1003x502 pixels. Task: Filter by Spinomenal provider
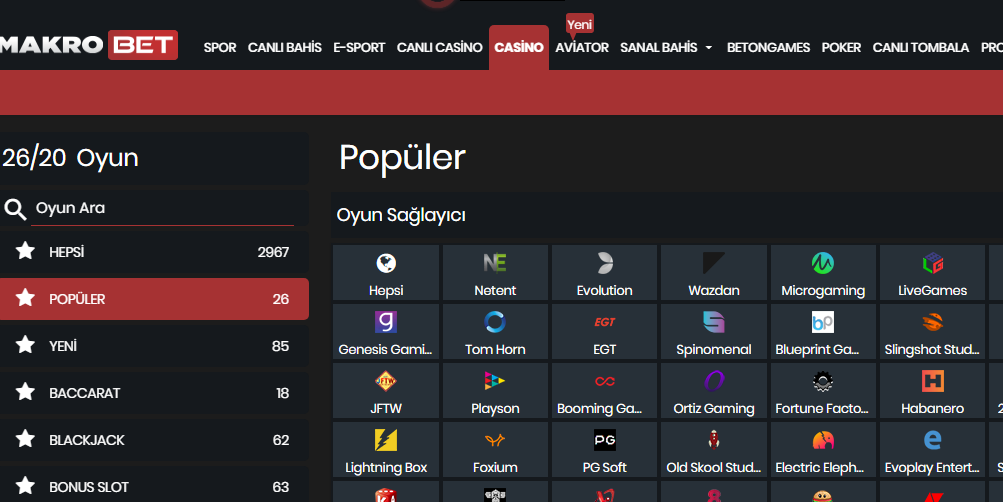(x=714, y=331)
